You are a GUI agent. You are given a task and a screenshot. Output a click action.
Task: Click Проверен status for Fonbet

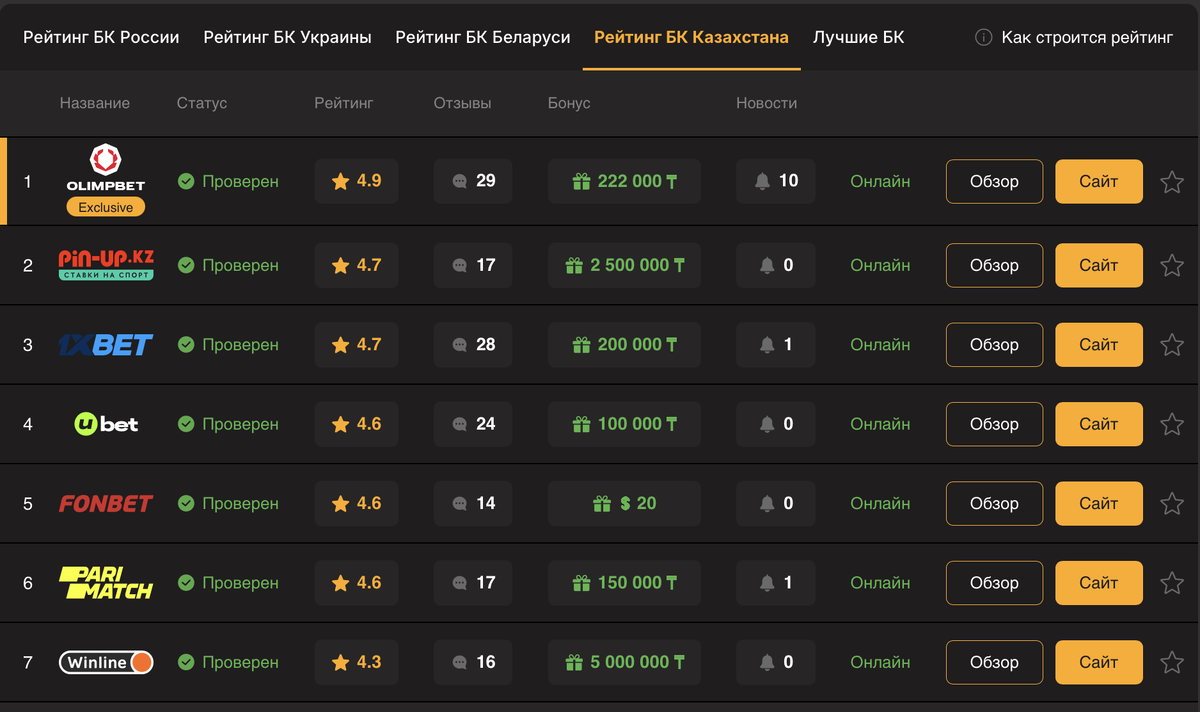tap(228, 503)
